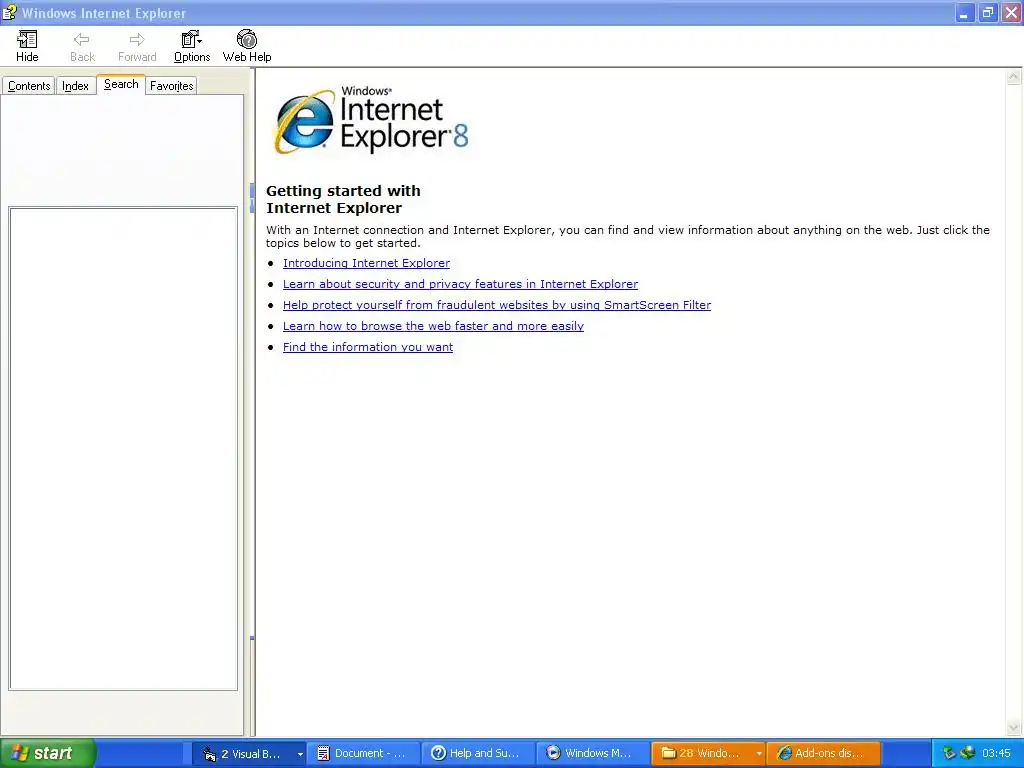This screenshot has height=768, width=1024.
Task: Click the empty search results list box
Action: (x=123, y=449)
